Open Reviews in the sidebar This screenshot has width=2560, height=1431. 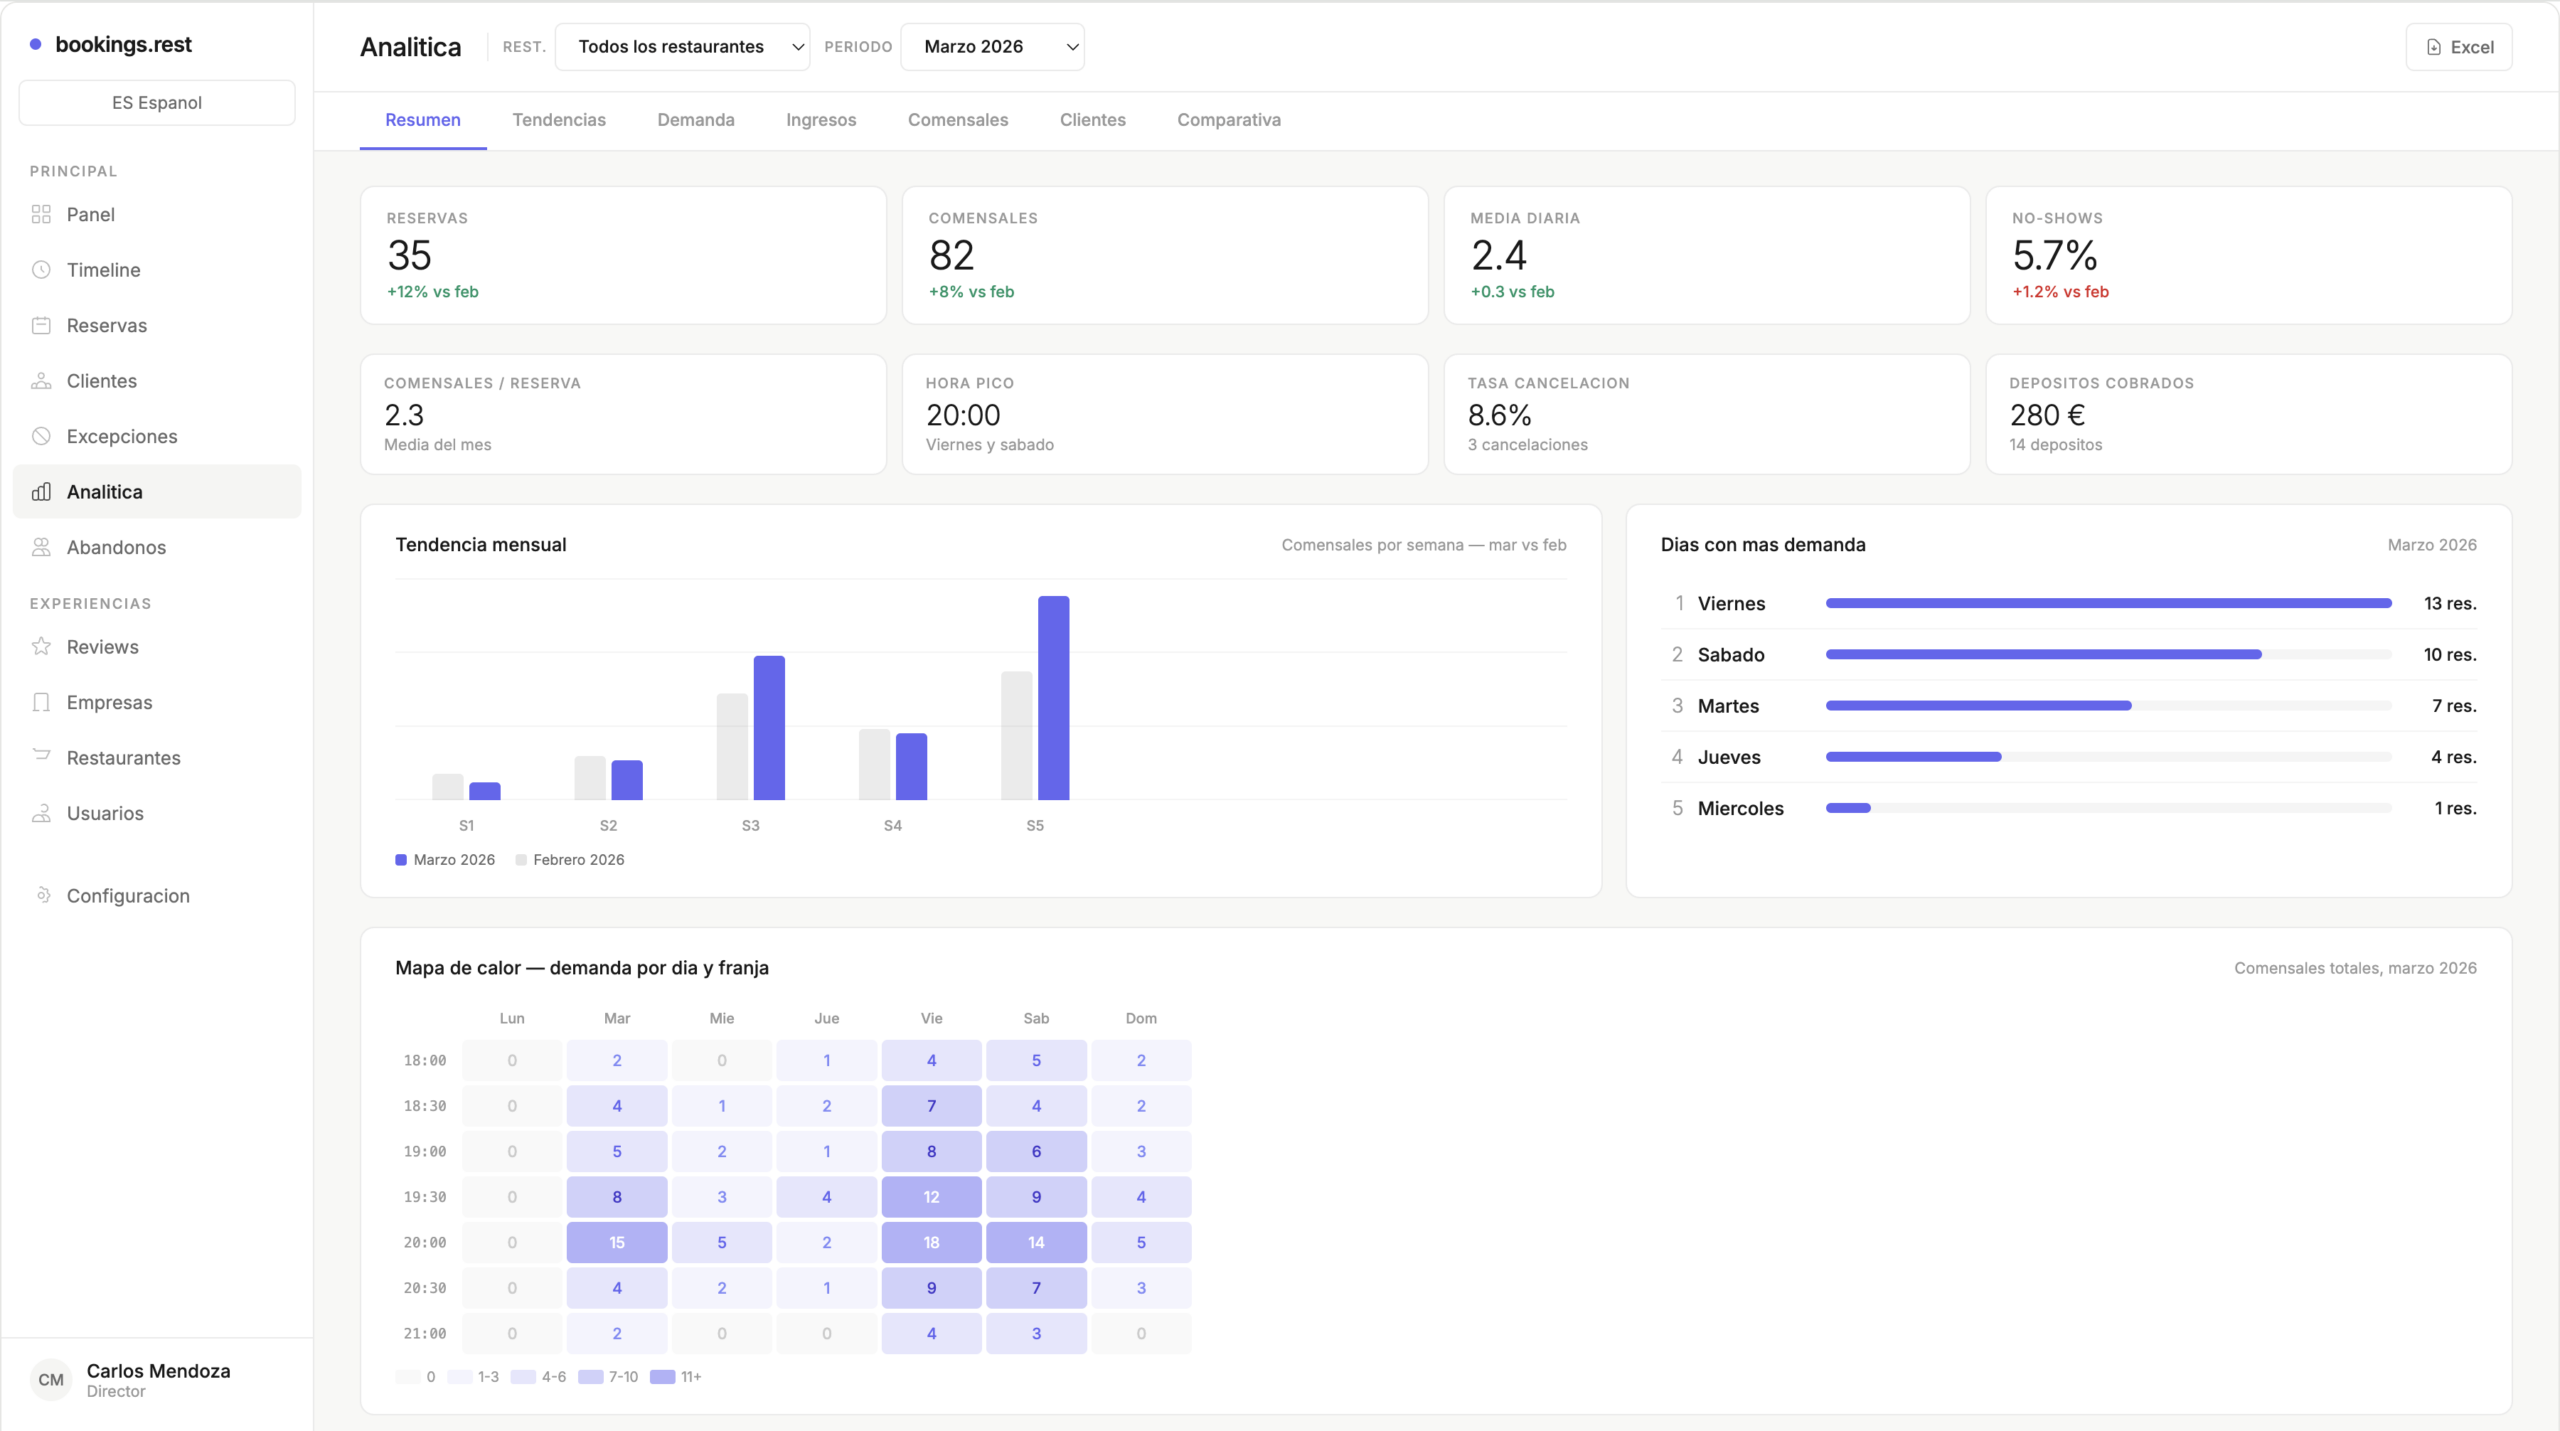point(157,647)
